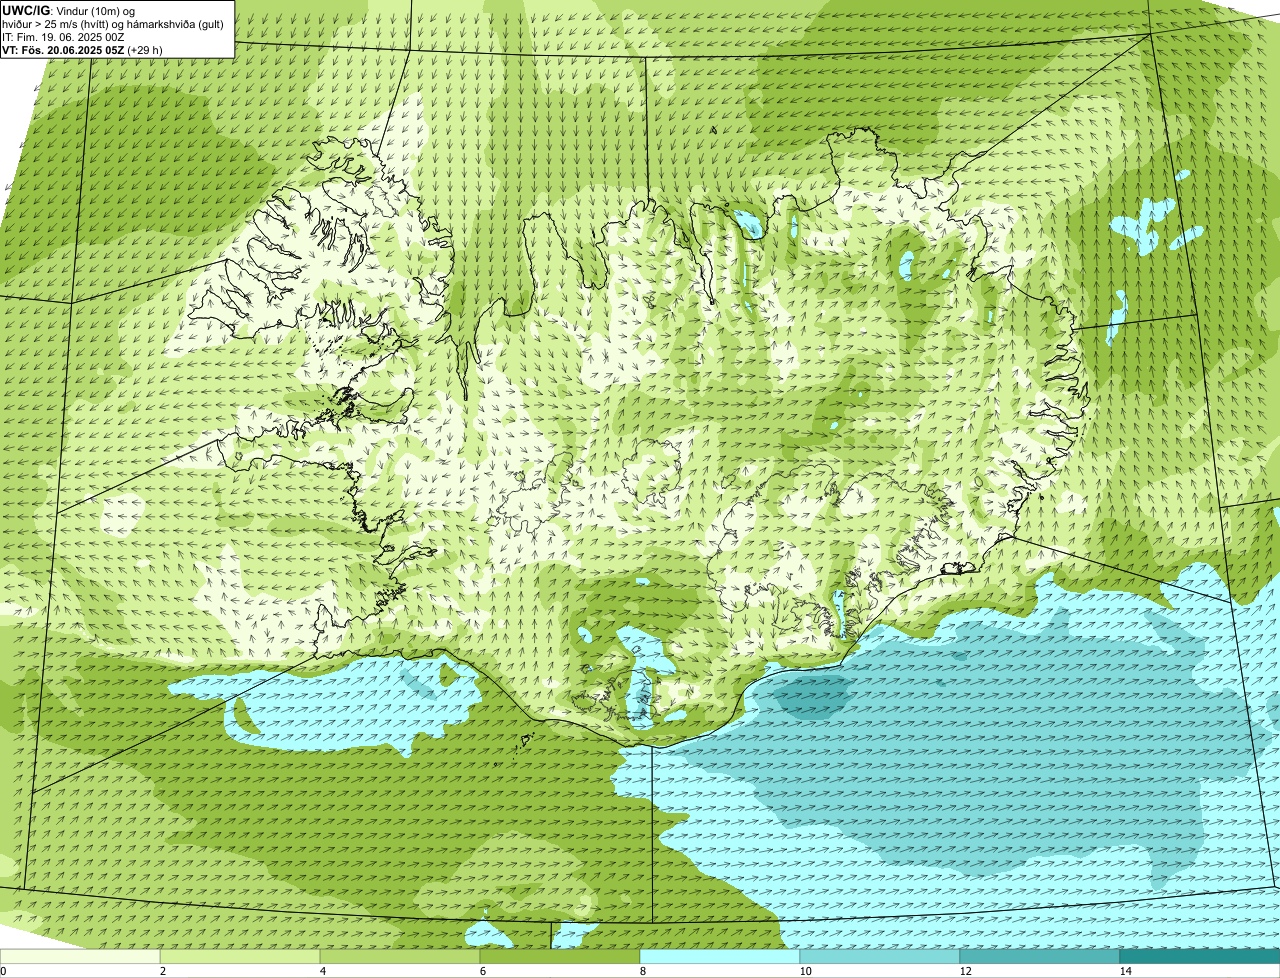Pick the 2–4 m/s light green swatch

240,956
